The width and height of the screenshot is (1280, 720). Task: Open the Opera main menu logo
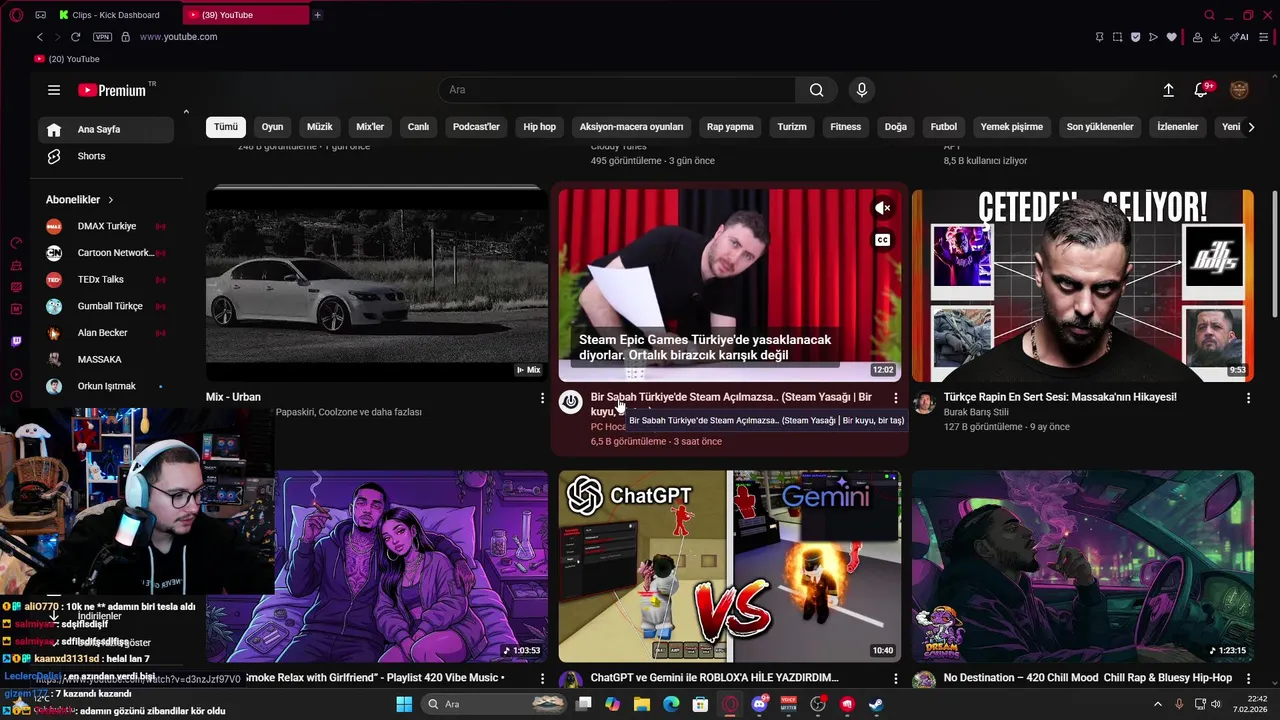point(15,15)
